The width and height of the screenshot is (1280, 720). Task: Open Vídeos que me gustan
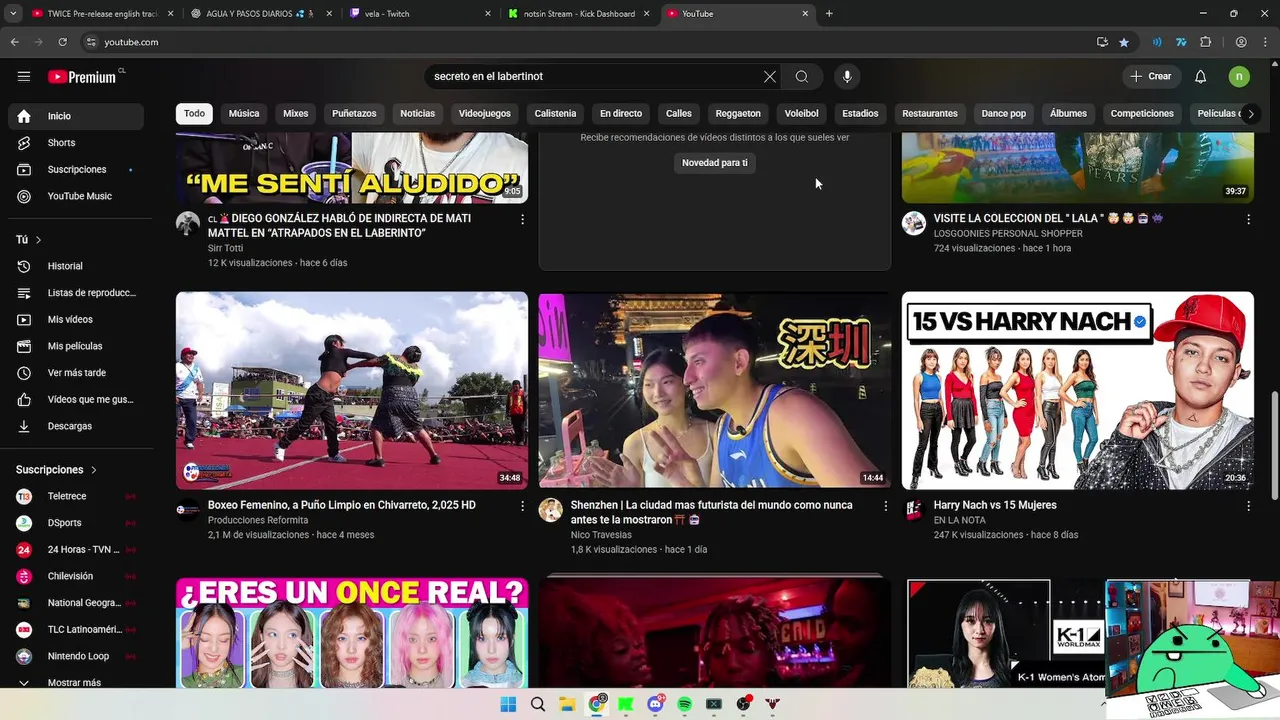pos(76,399)
